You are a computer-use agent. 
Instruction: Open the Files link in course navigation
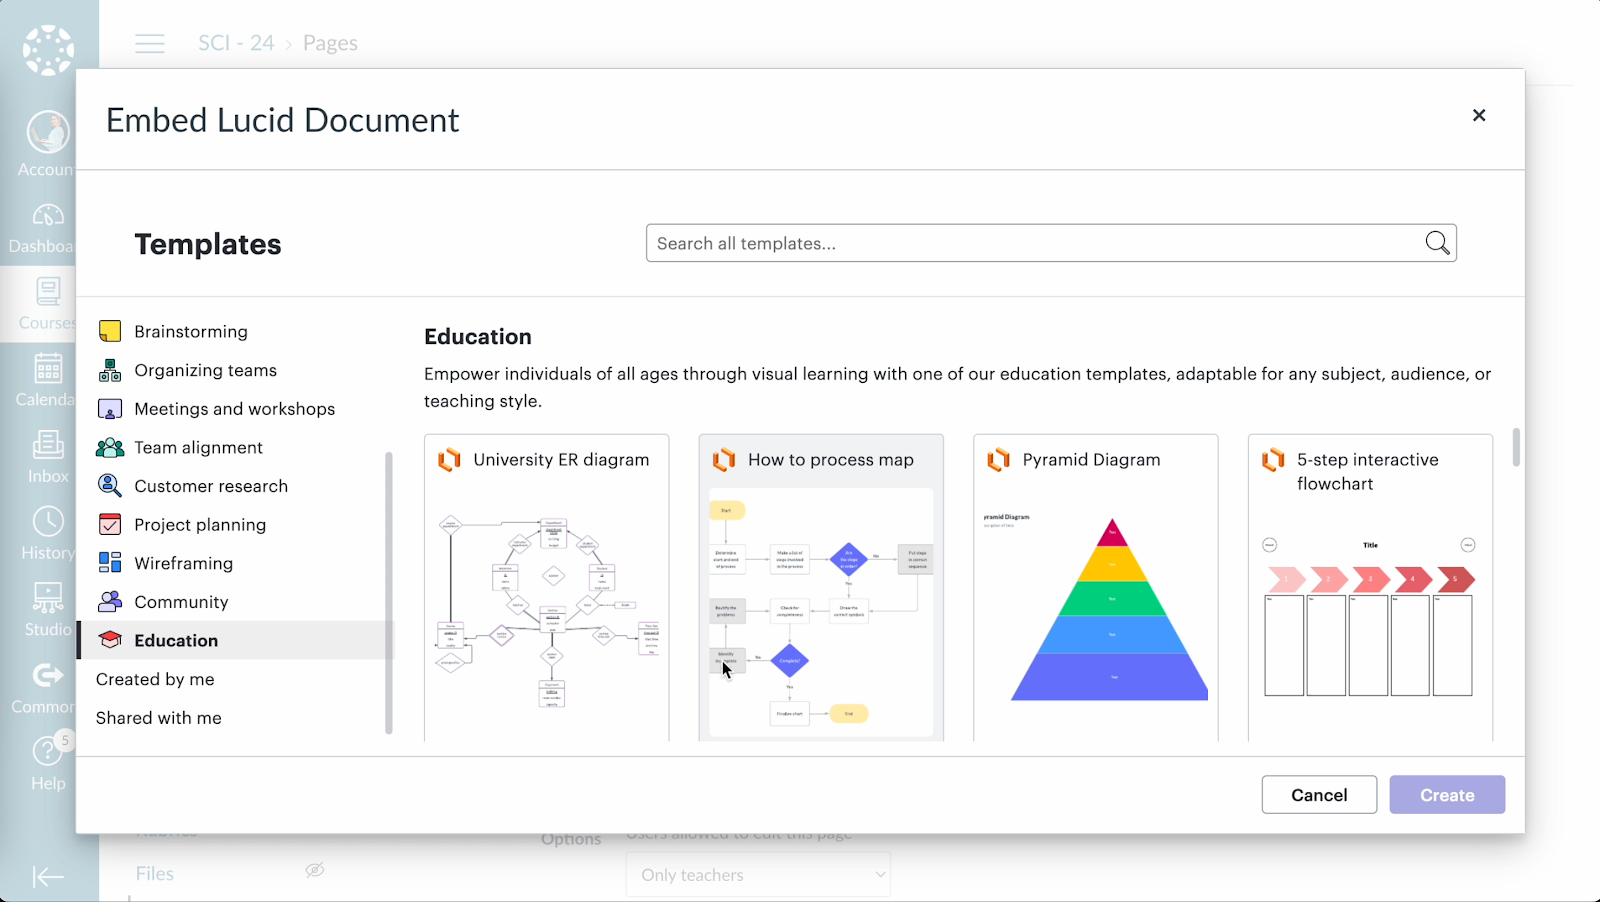click(x=155, y=874)
